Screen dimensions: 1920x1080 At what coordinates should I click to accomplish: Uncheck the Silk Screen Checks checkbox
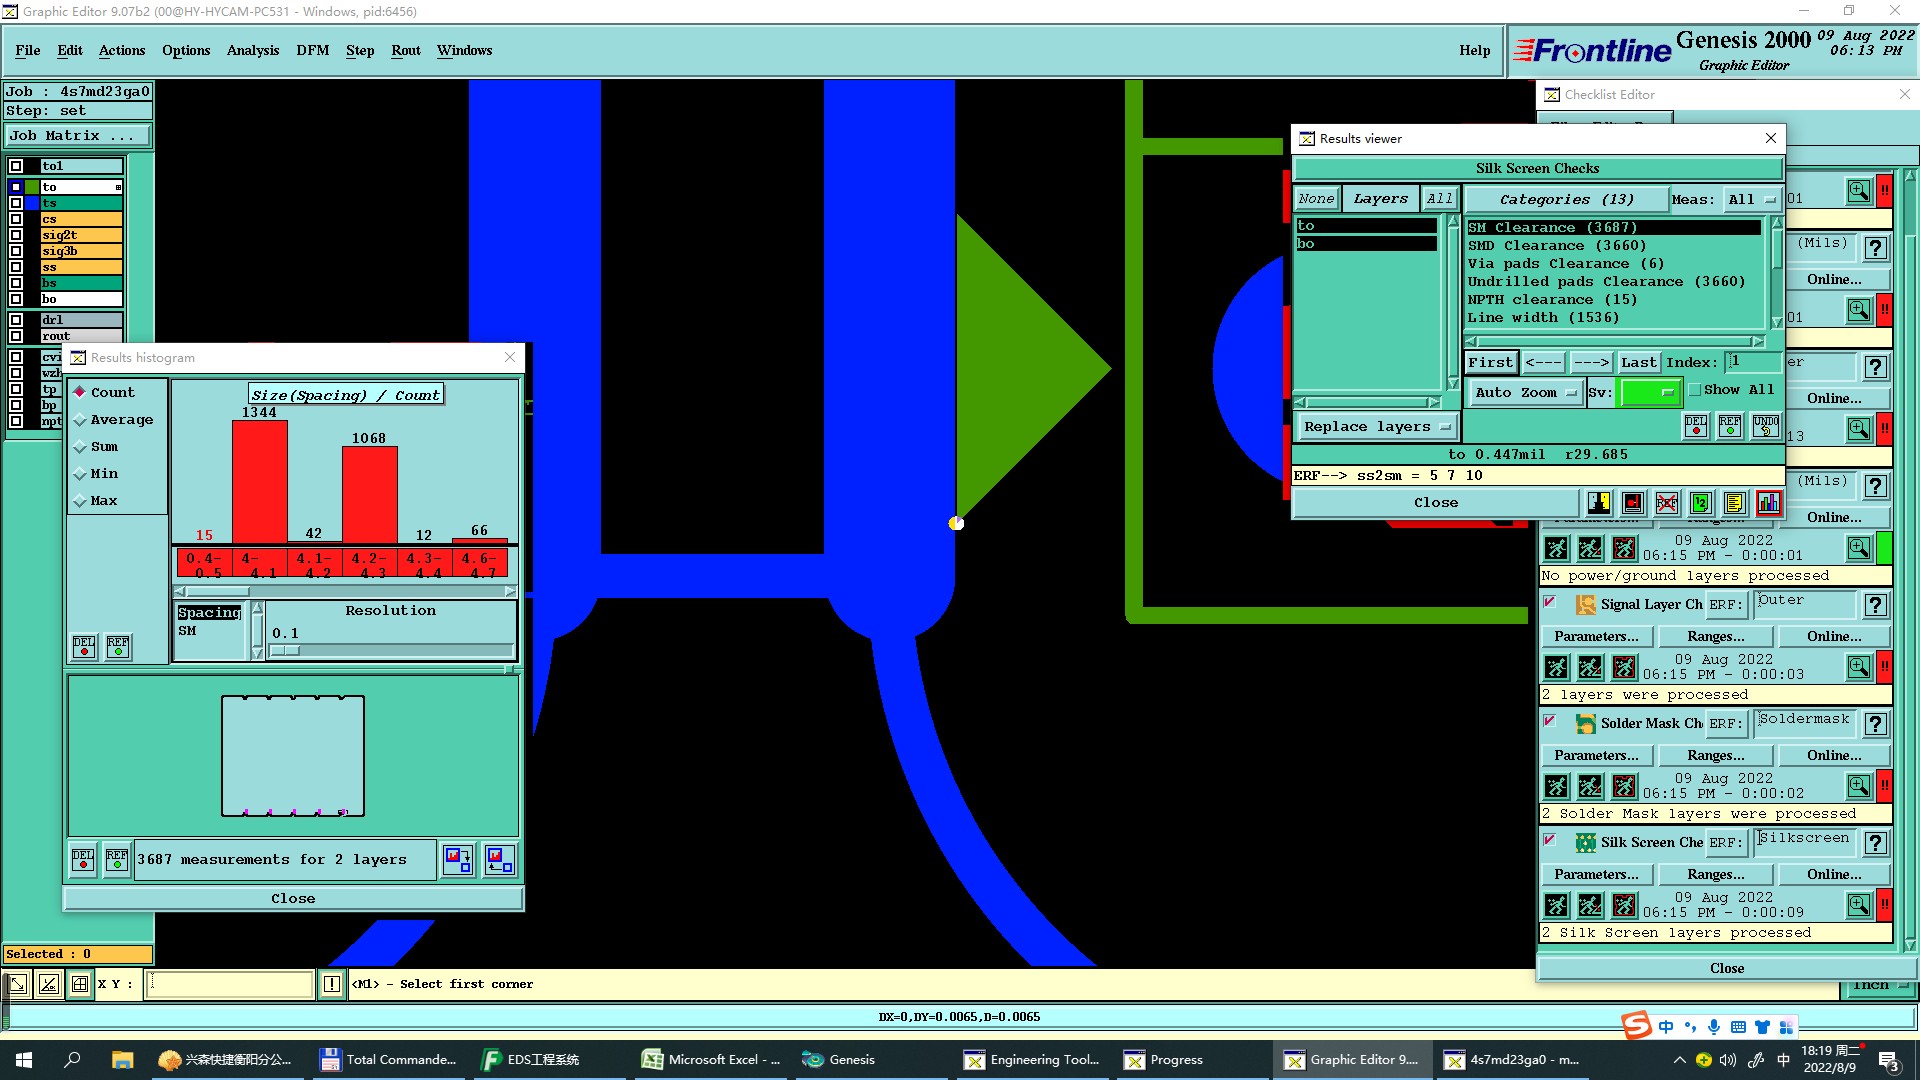coord(1550,841)
